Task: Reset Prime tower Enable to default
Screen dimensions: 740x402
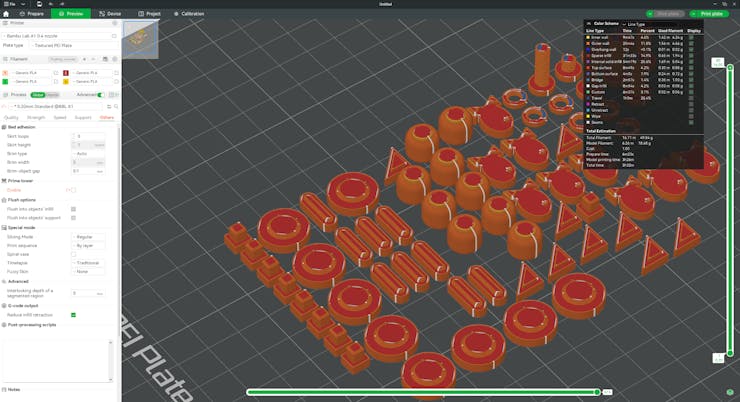Action: 67,190
